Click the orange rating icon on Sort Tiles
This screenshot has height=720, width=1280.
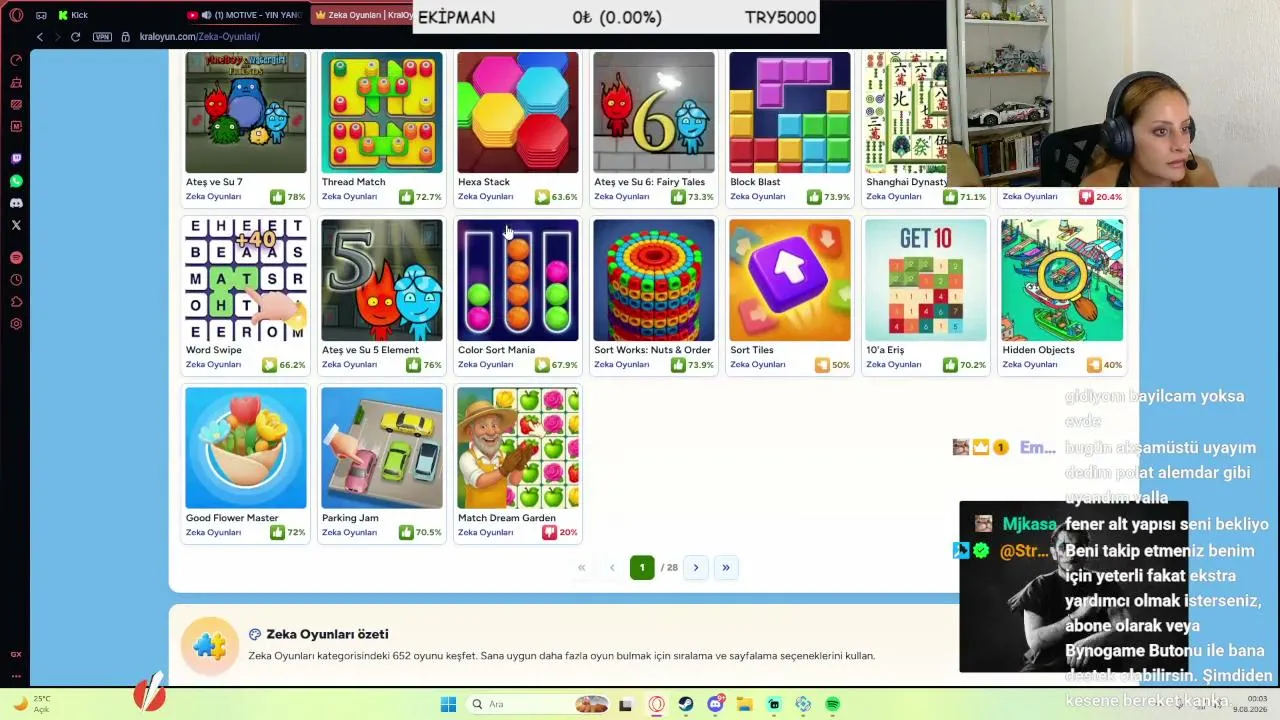822,365
